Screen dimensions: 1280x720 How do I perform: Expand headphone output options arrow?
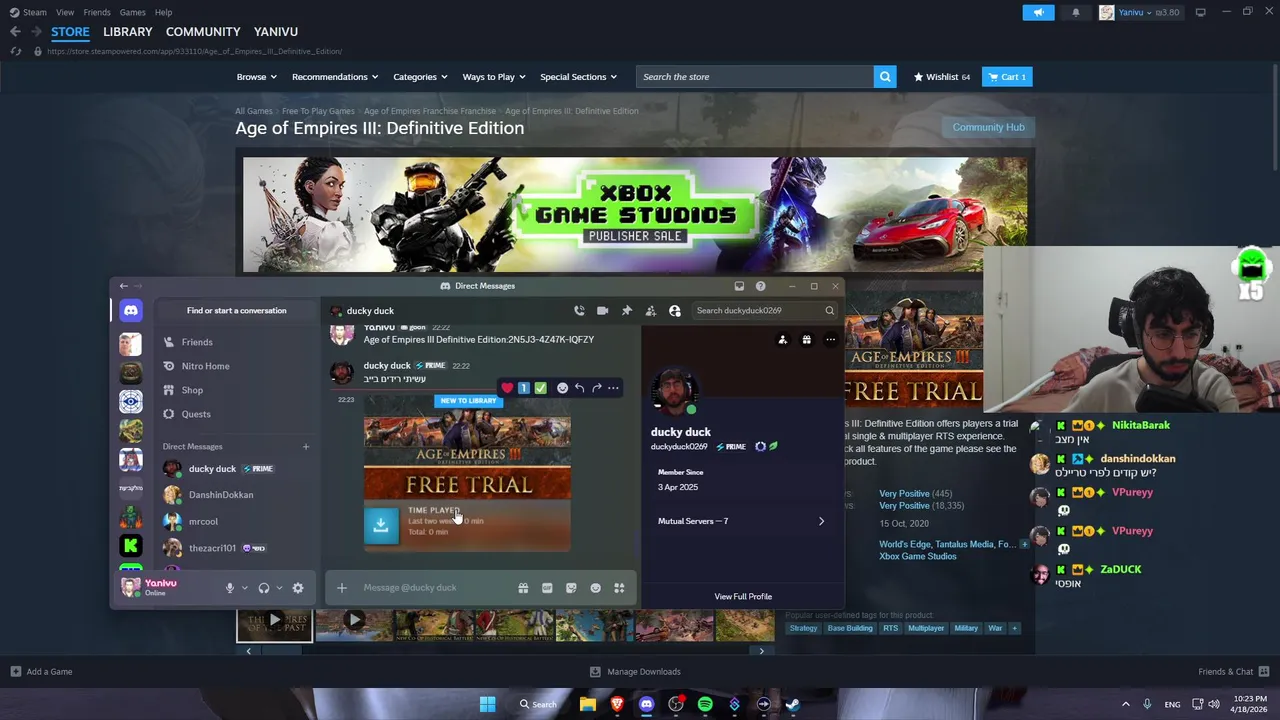point(279,588)
